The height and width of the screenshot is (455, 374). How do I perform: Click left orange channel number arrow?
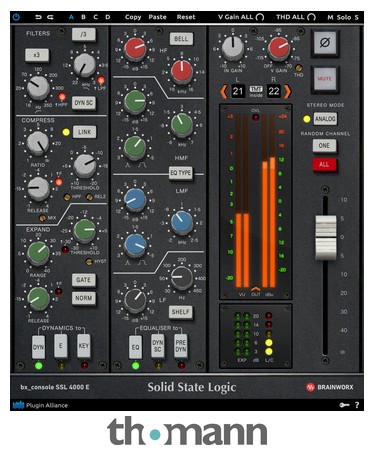point(224,91)
